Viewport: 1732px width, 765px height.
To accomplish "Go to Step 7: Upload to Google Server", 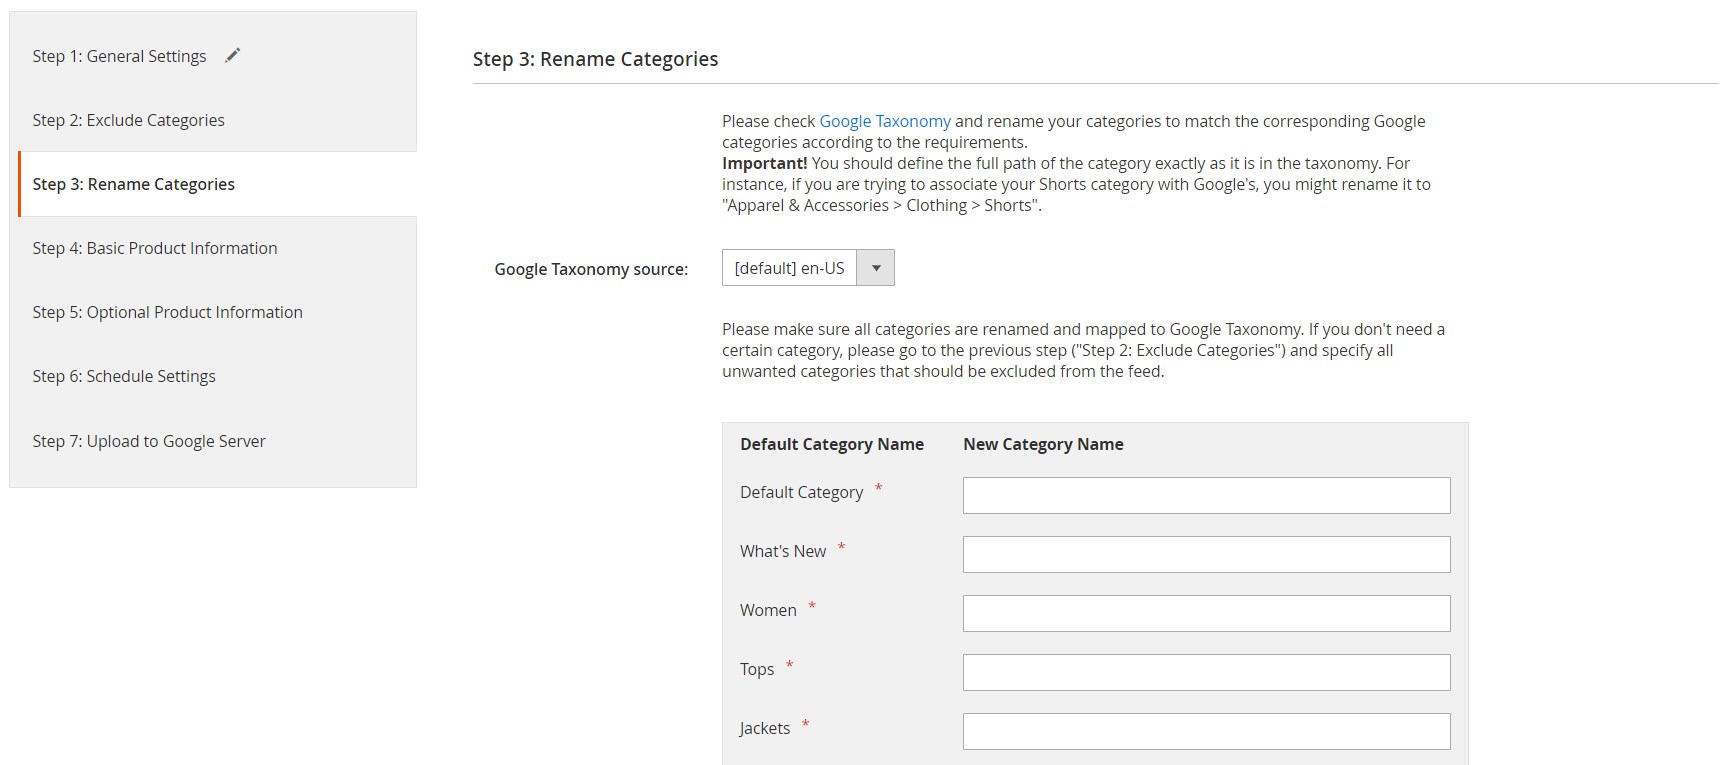I will (x=148, y=441).
